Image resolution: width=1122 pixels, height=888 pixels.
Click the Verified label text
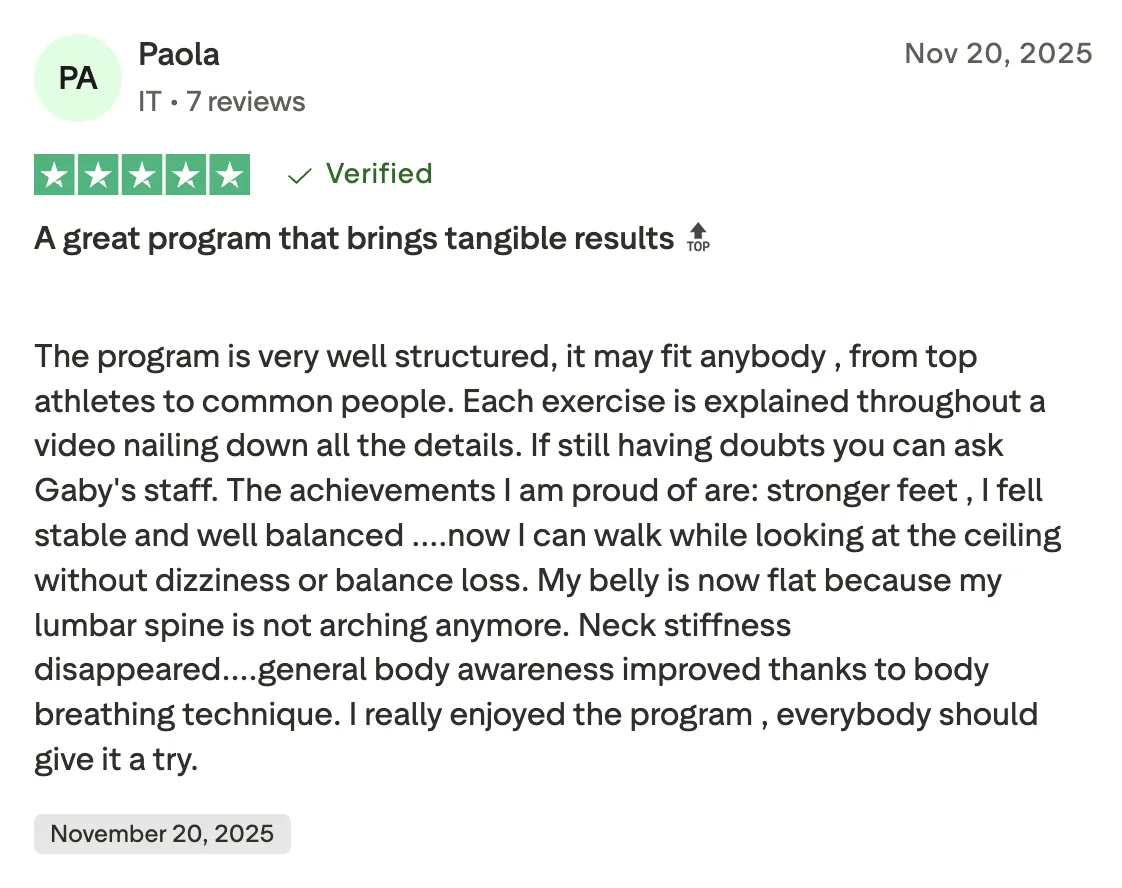pos(379,174)
